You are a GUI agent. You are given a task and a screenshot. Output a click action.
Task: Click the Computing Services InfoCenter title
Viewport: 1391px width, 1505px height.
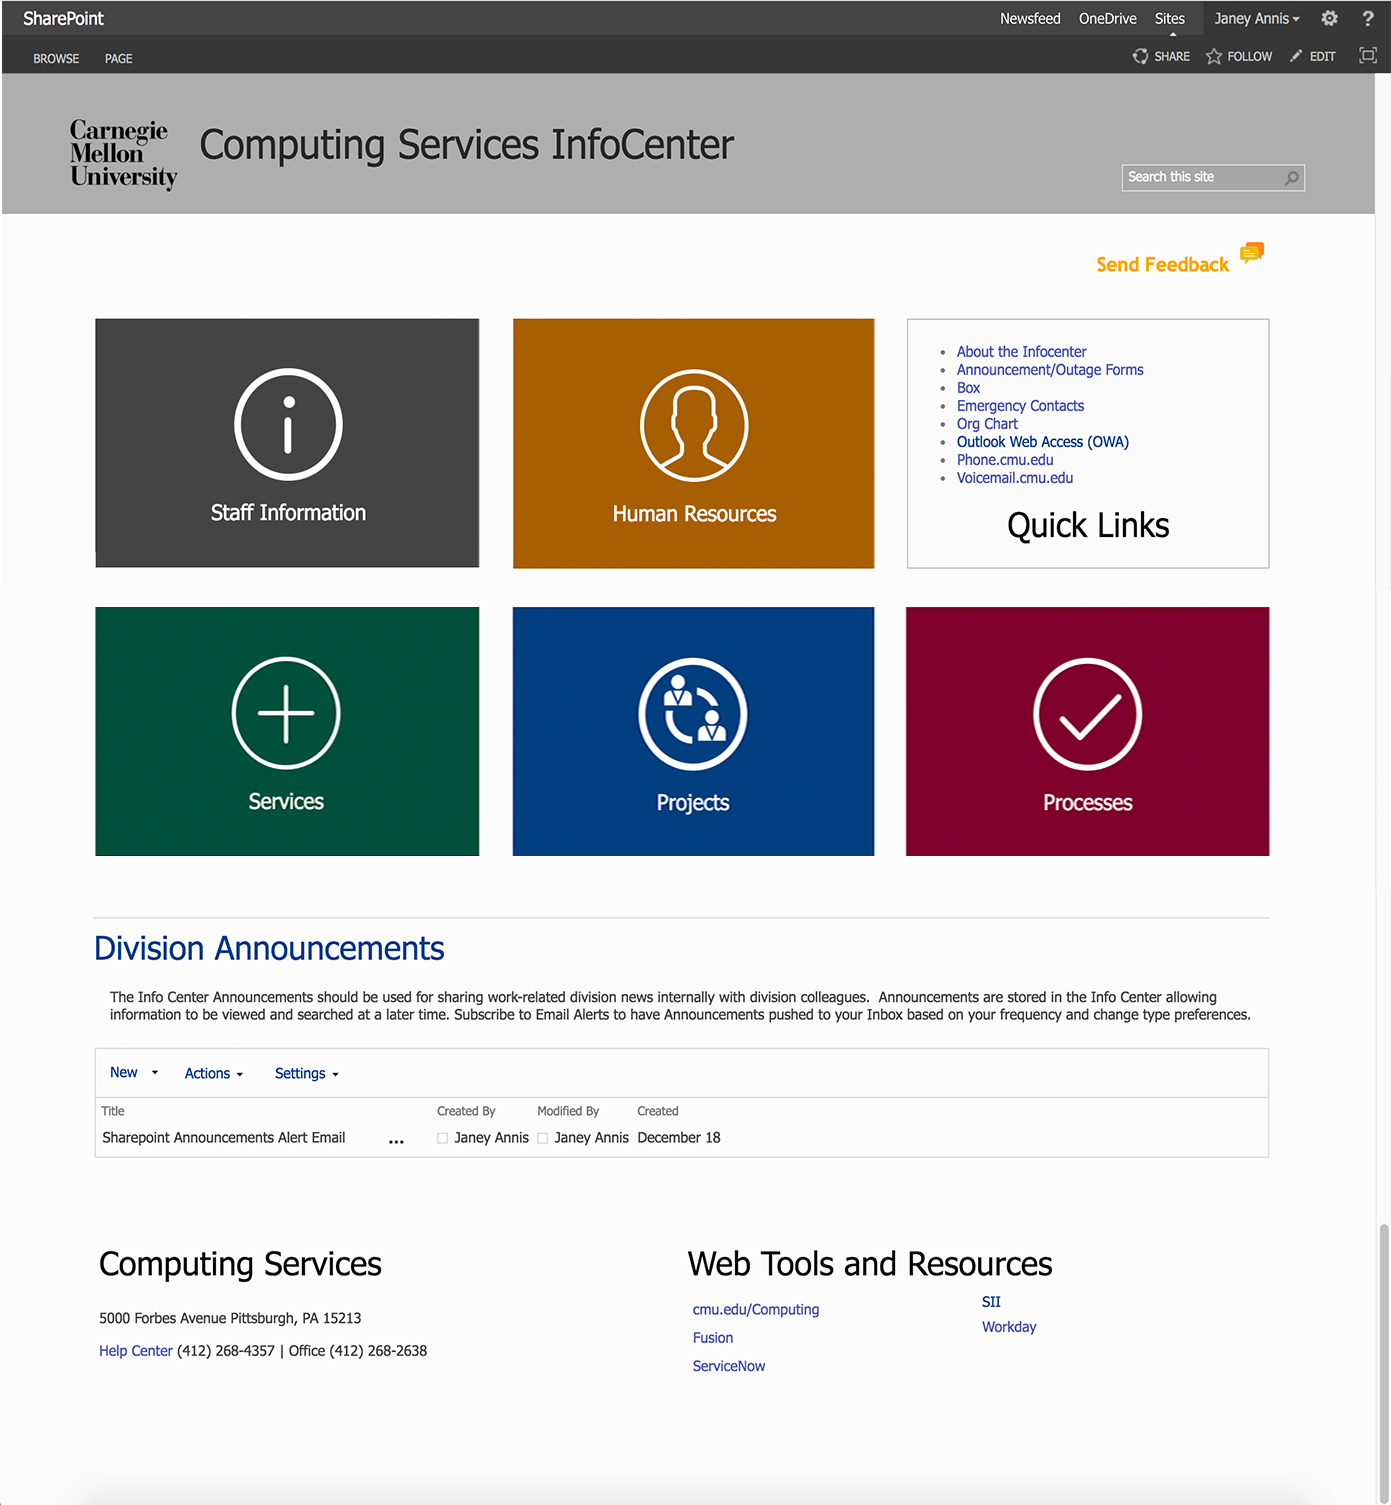[x=466, y=145]
